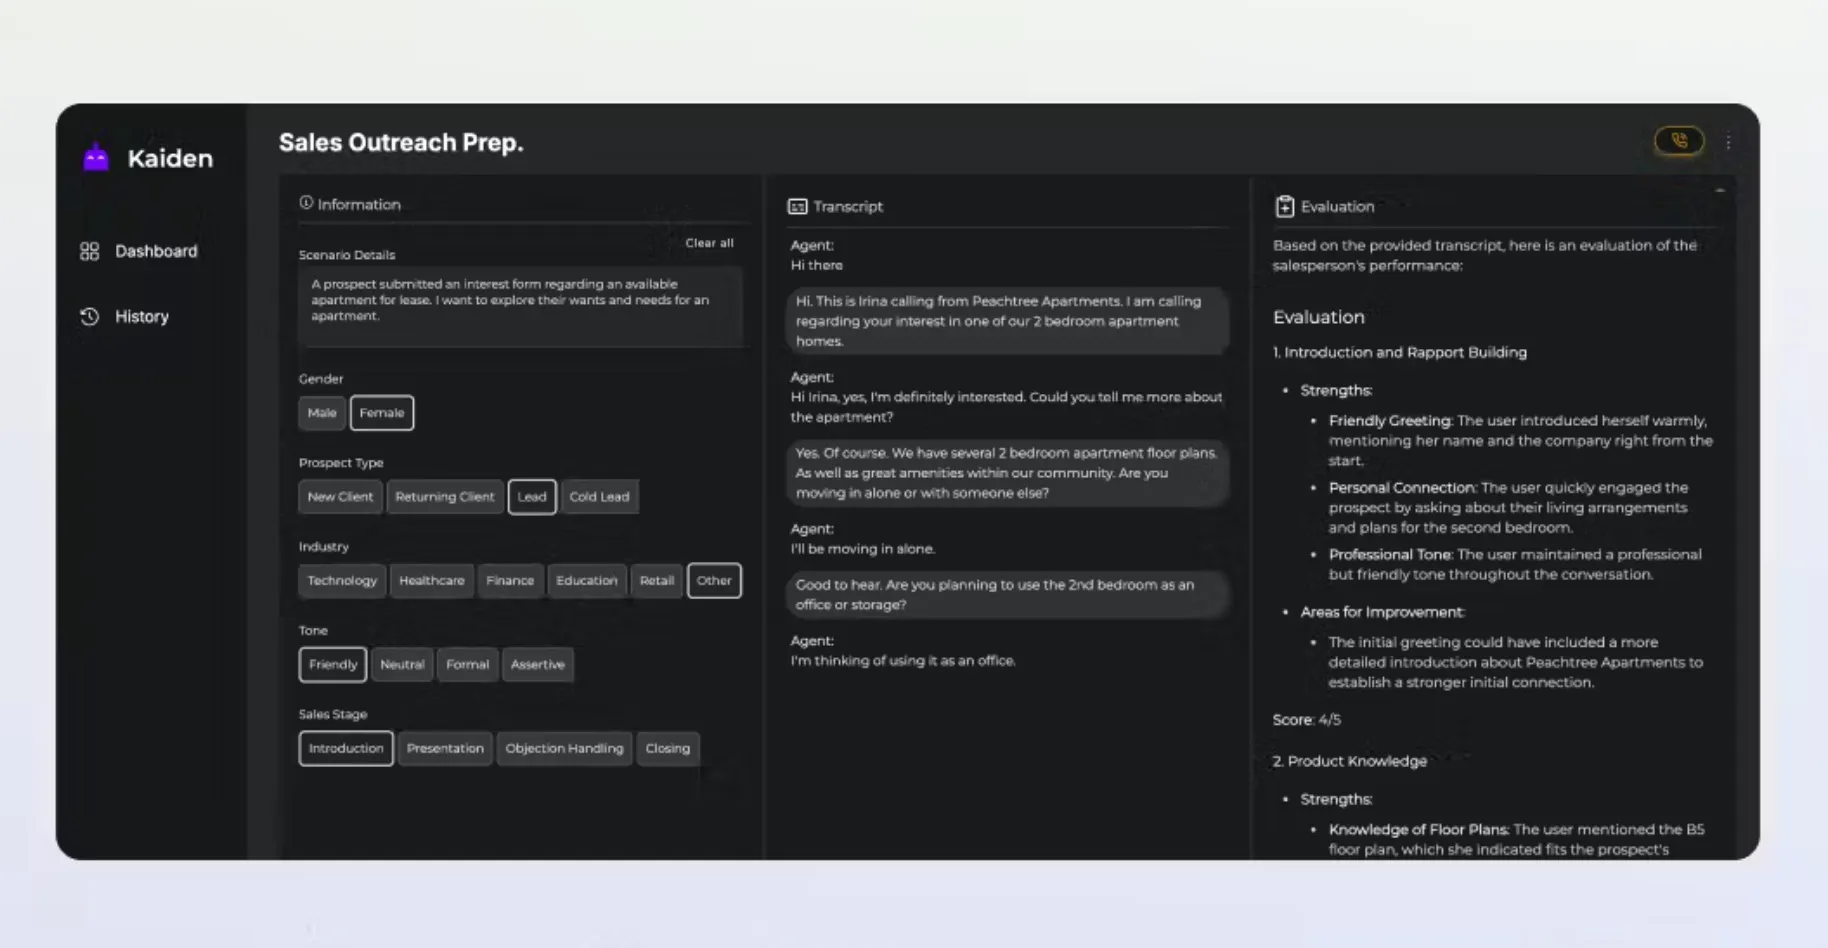Select Male gender option

(x=322, y=413)
